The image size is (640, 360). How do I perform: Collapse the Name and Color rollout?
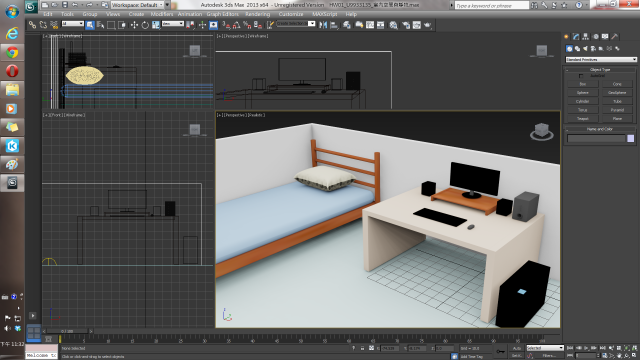[x=600, y=129]
